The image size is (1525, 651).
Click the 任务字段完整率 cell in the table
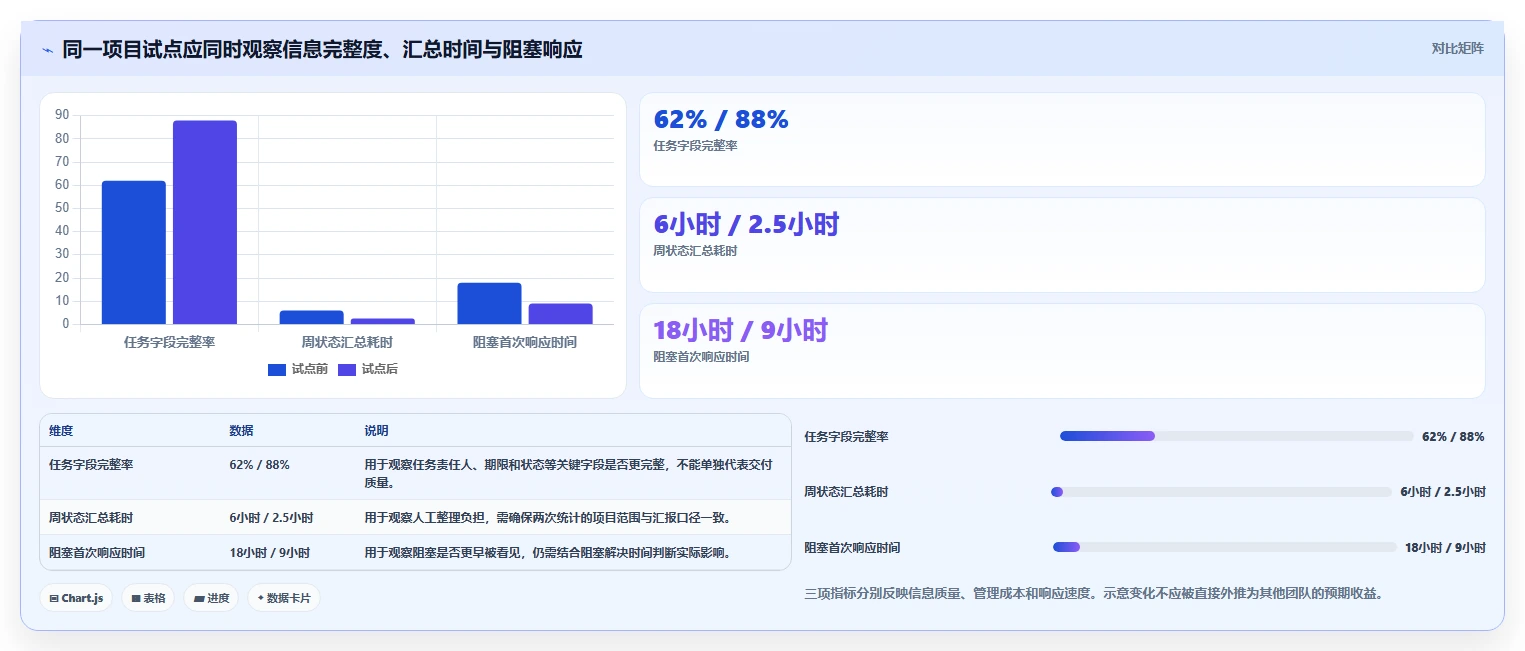(x=91, y=465)
